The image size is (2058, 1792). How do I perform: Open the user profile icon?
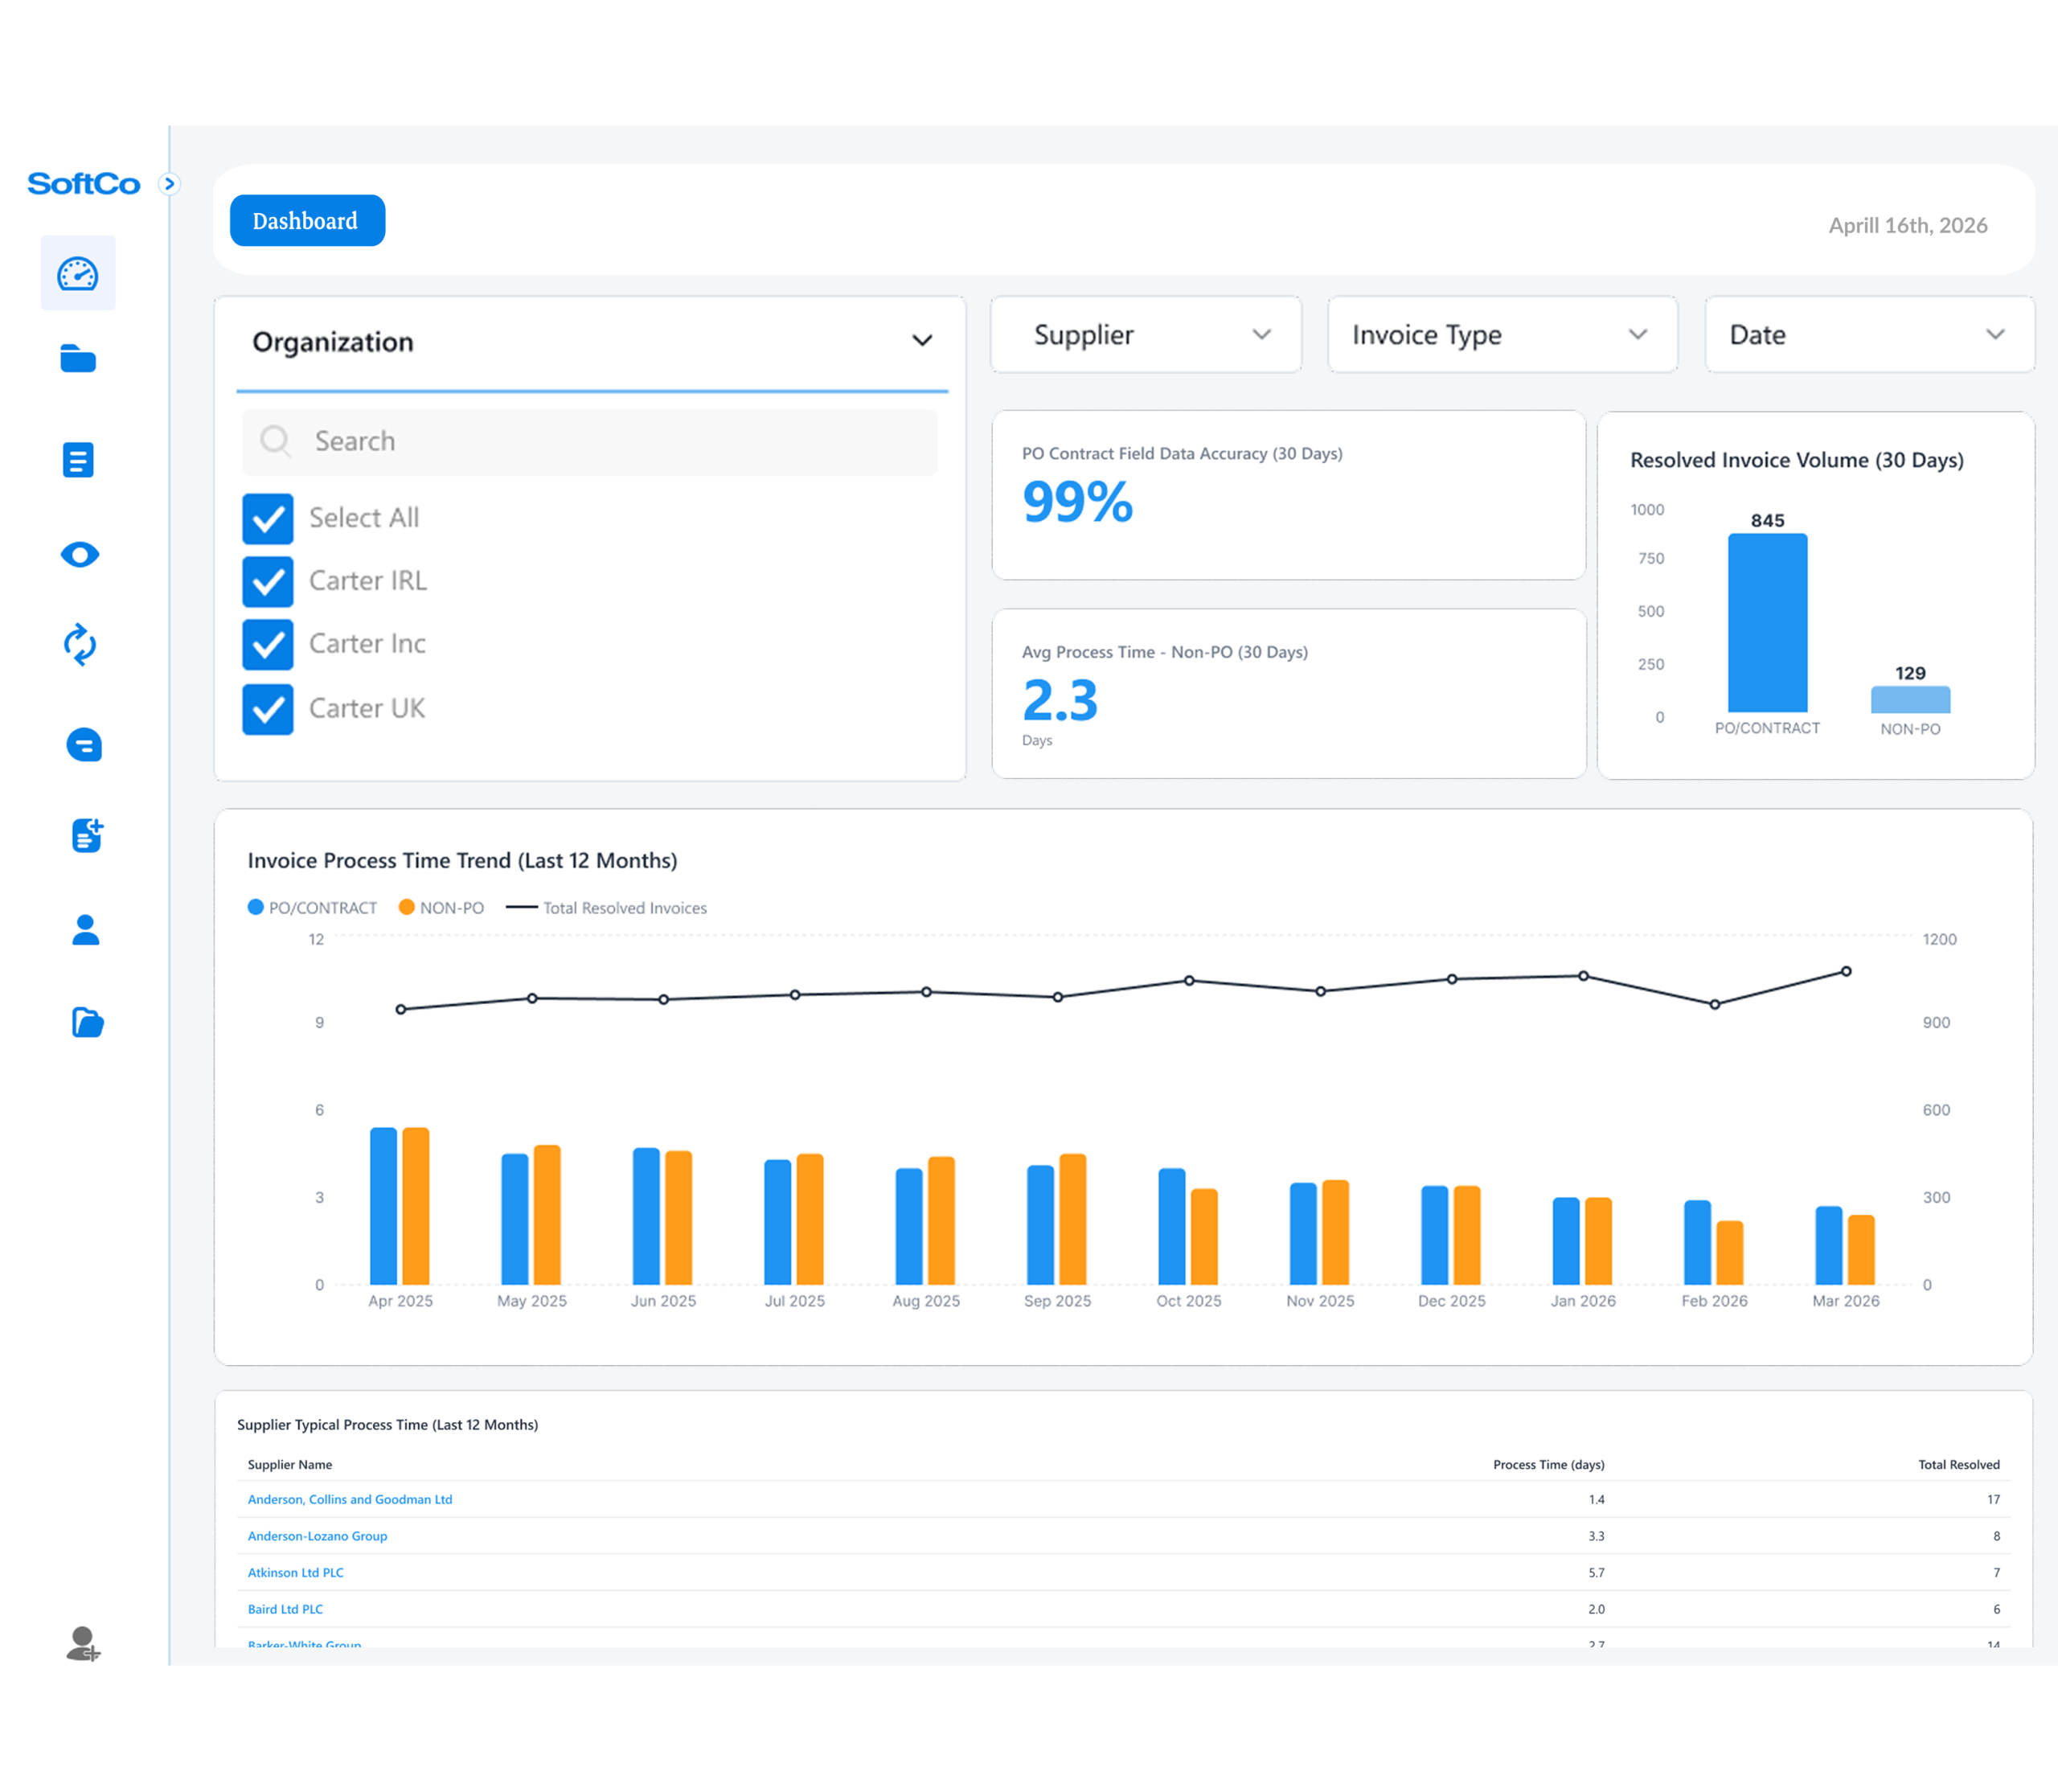[85, 931]
